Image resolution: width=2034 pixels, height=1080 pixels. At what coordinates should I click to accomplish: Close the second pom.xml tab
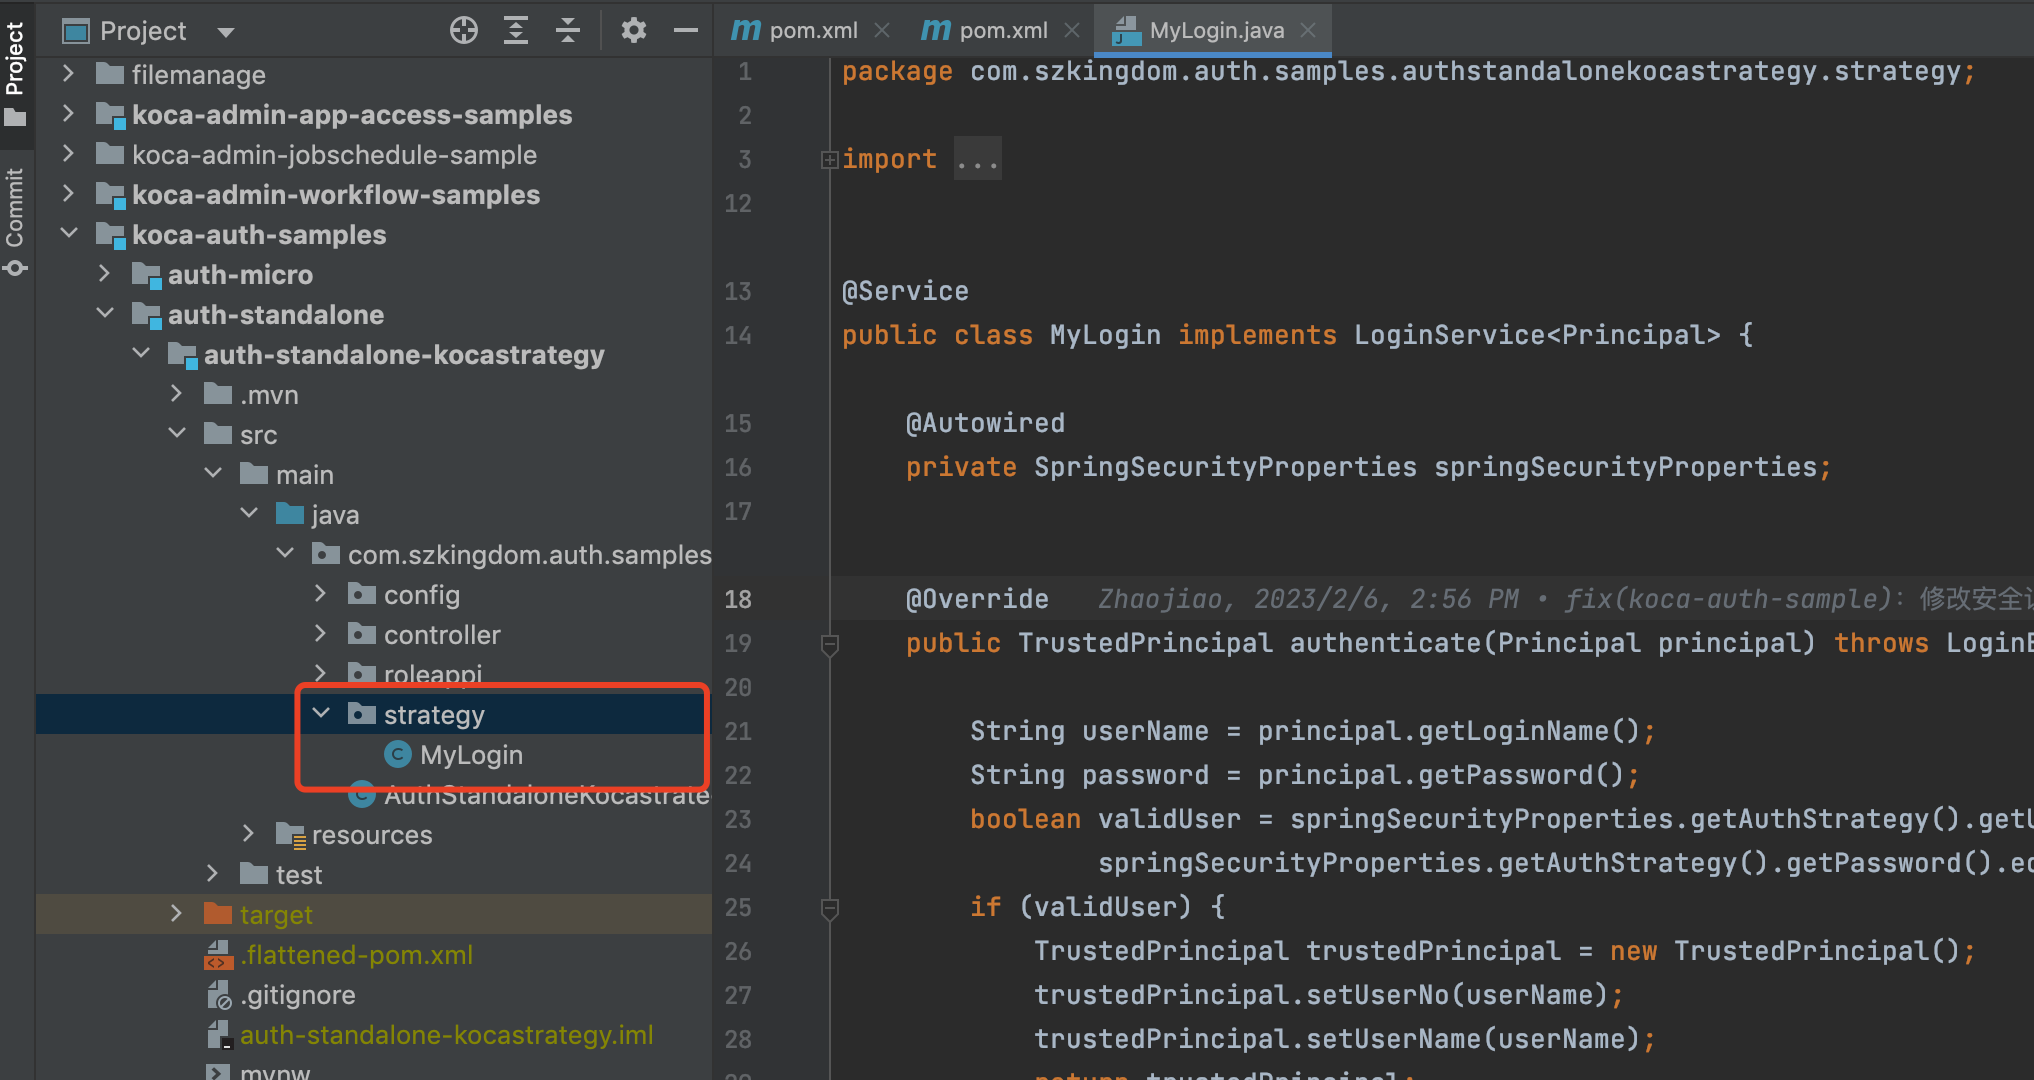(x=1072, y=30)
